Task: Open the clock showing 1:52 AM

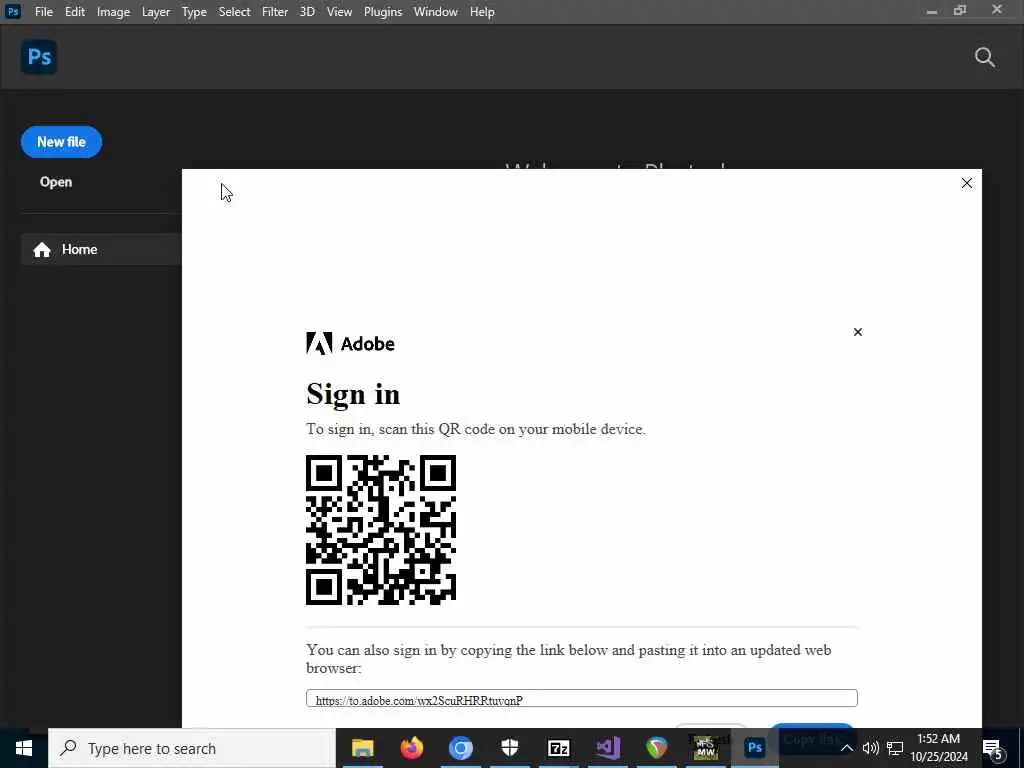Action: coord(938,748)
